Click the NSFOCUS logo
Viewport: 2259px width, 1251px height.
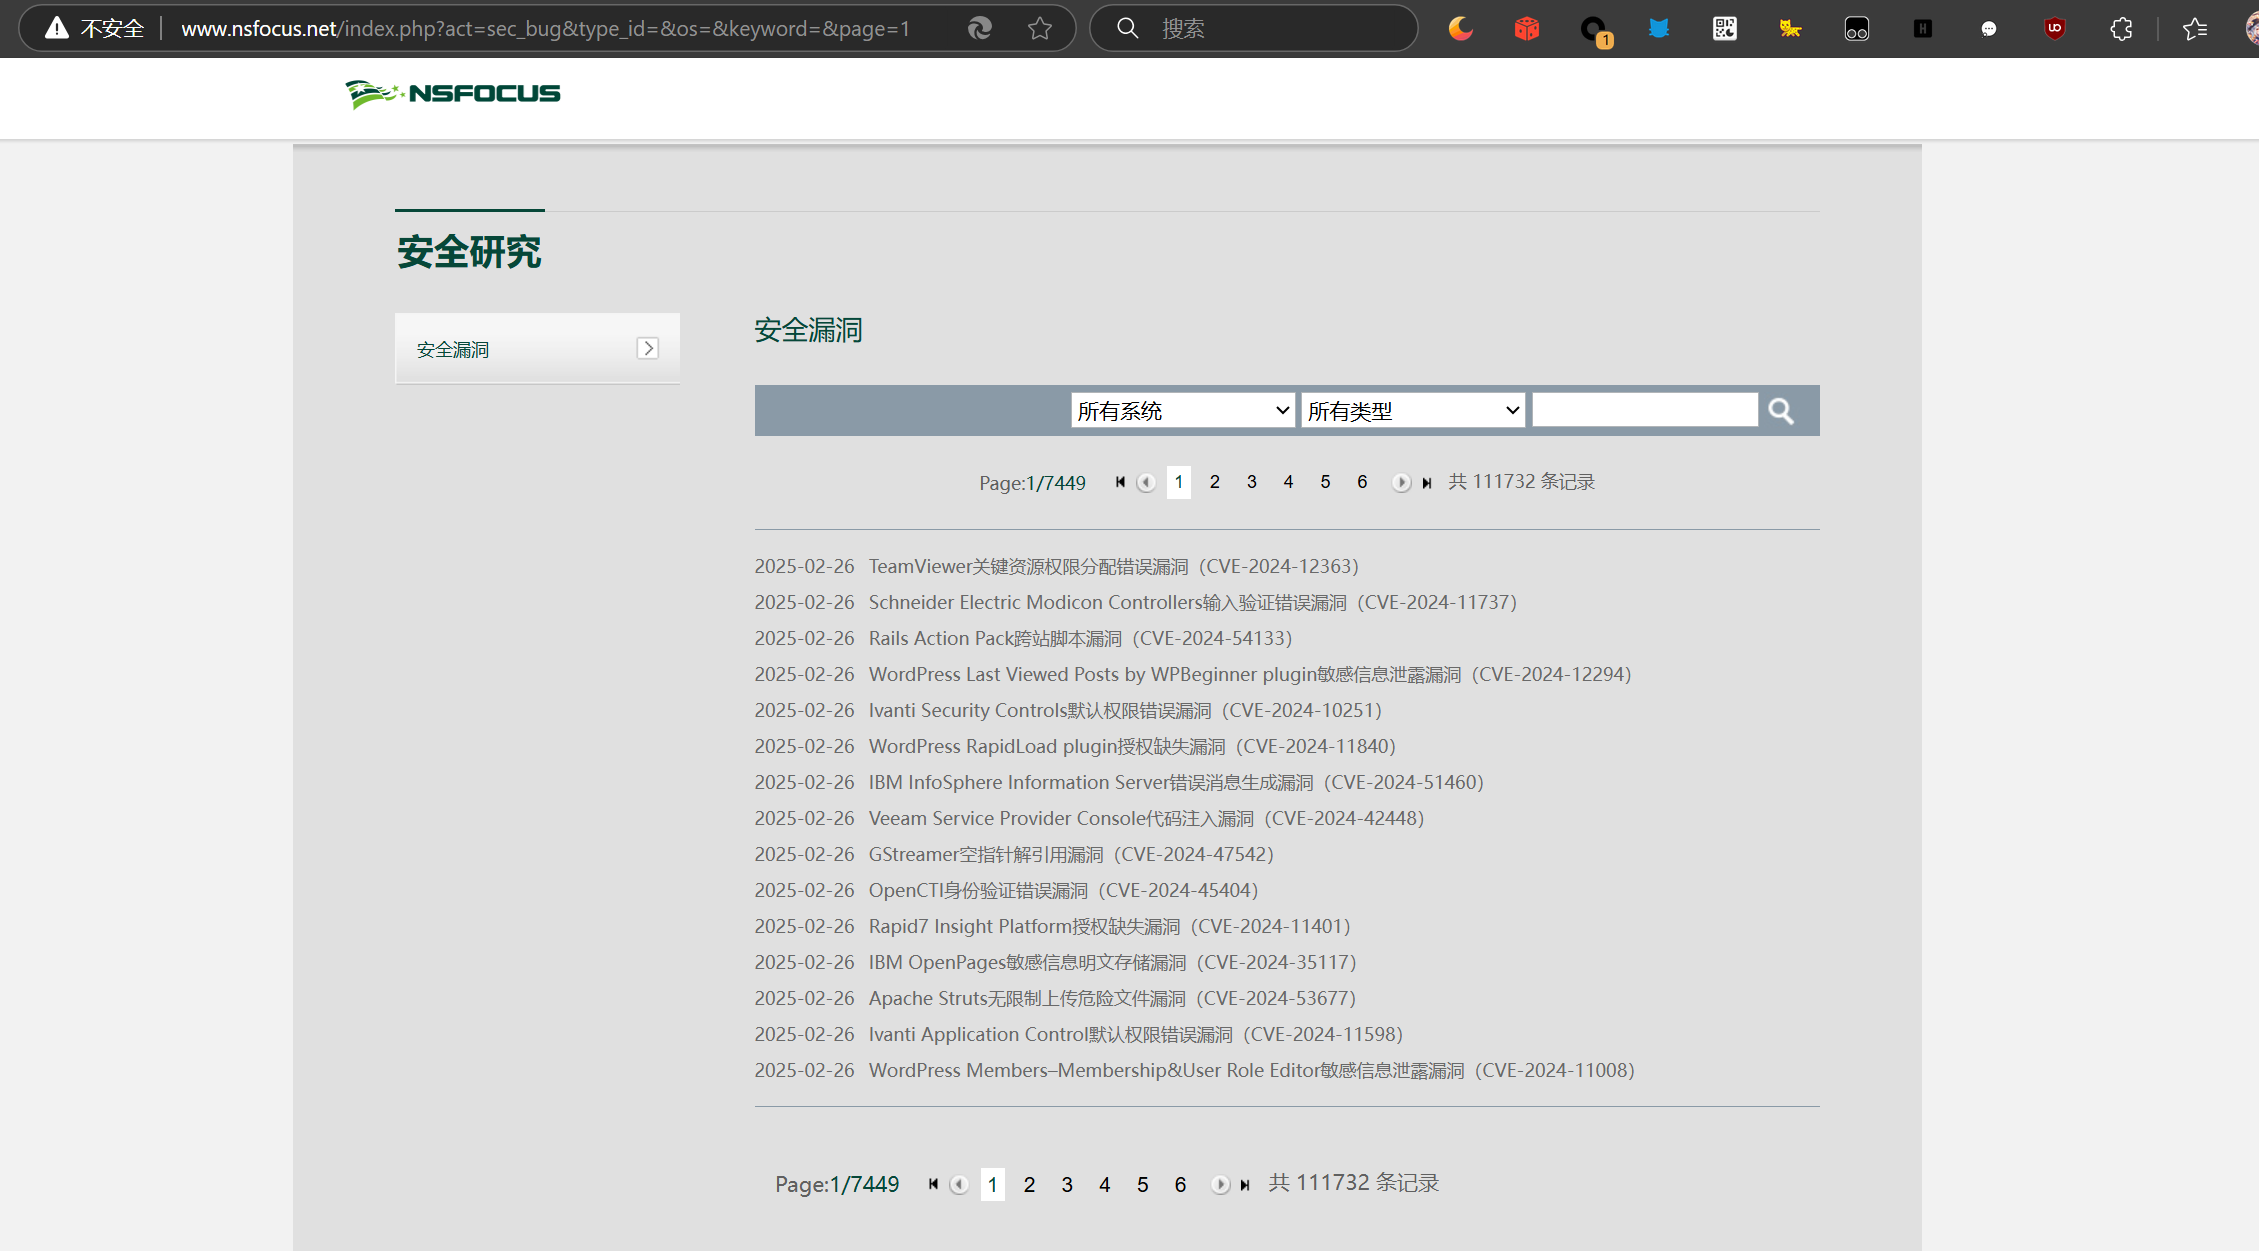453,94
